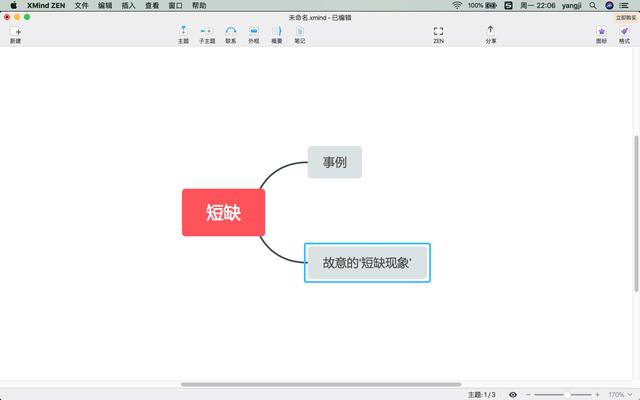Click the New (新建) toolbar icon
Image resolution: width=640 pixels, height=400 pixels.
[x=16, y=35]
